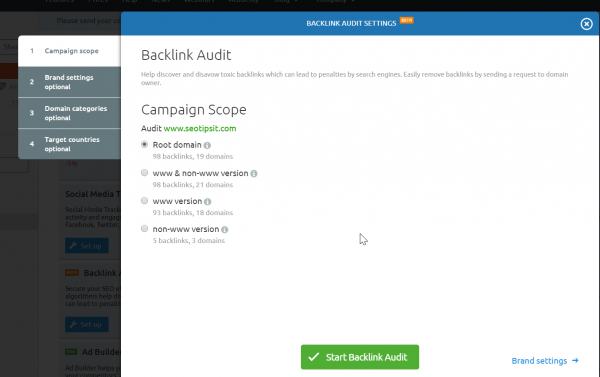This screenshot has height=377, width=600.
Task: Click the BETA badge in dialog header
Action: pyautogui.click(x=406, y=20)
